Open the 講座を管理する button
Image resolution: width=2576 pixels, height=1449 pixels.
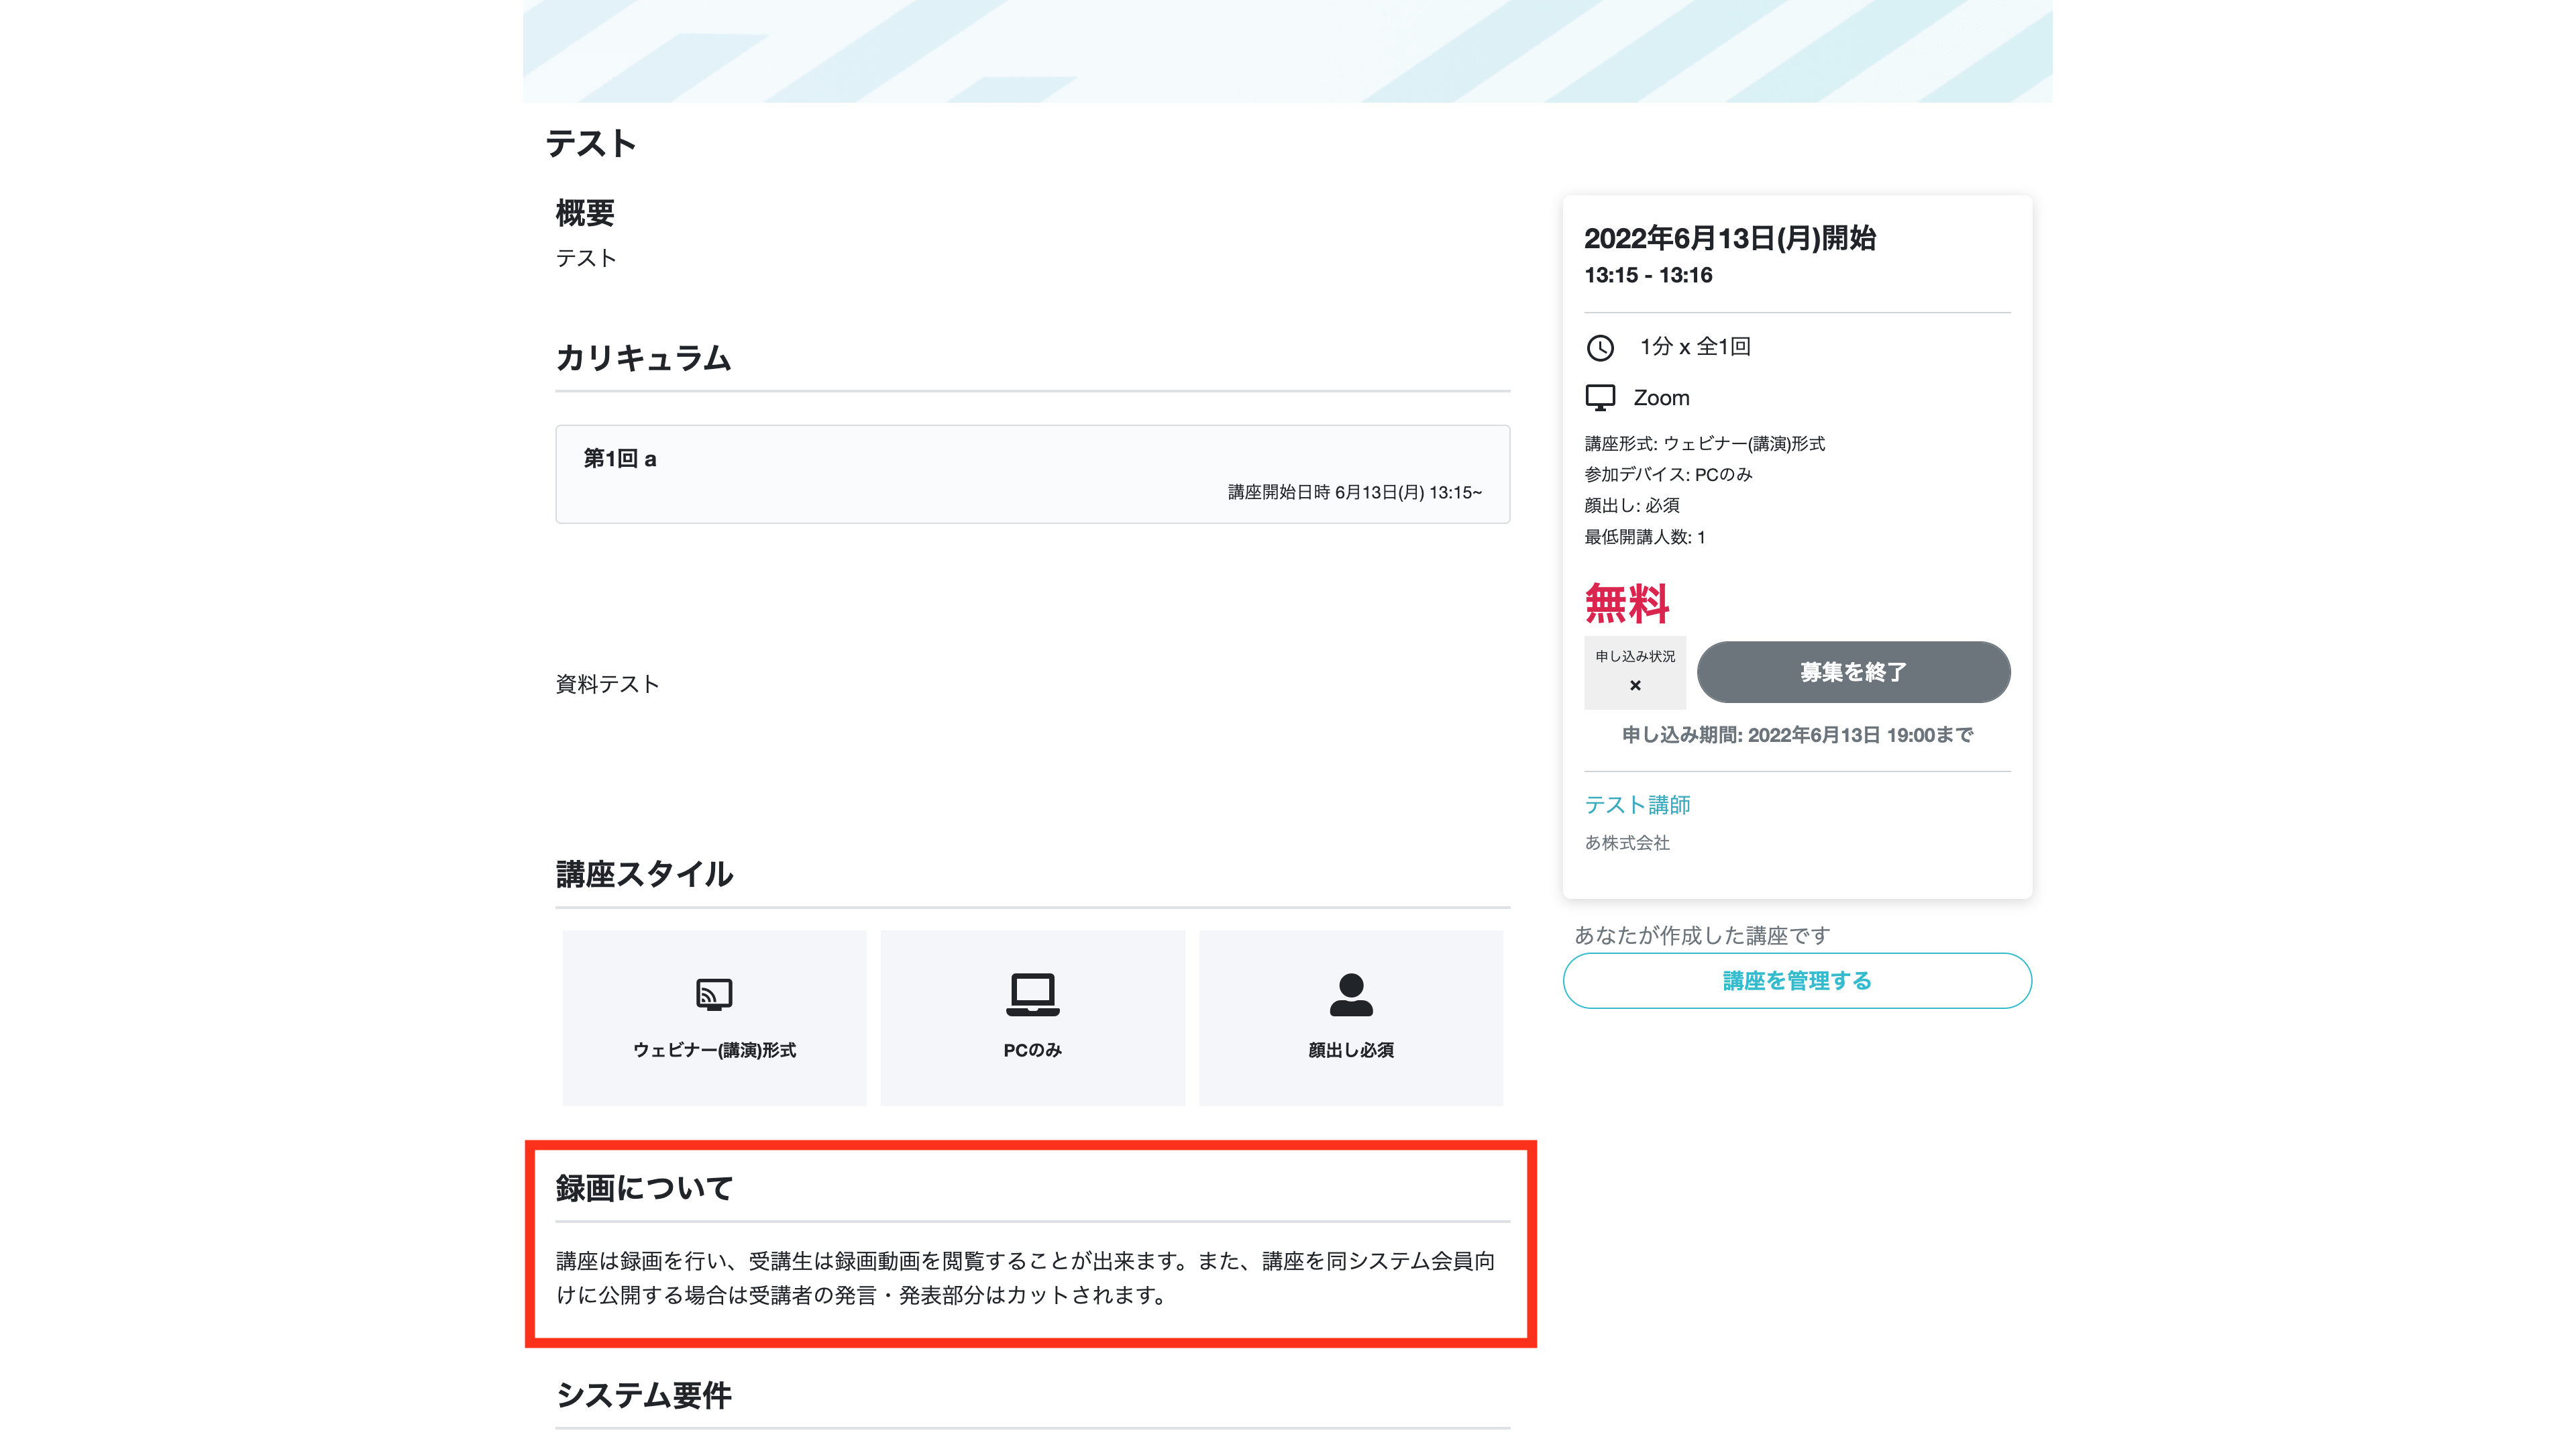[x=1797, y=980]
